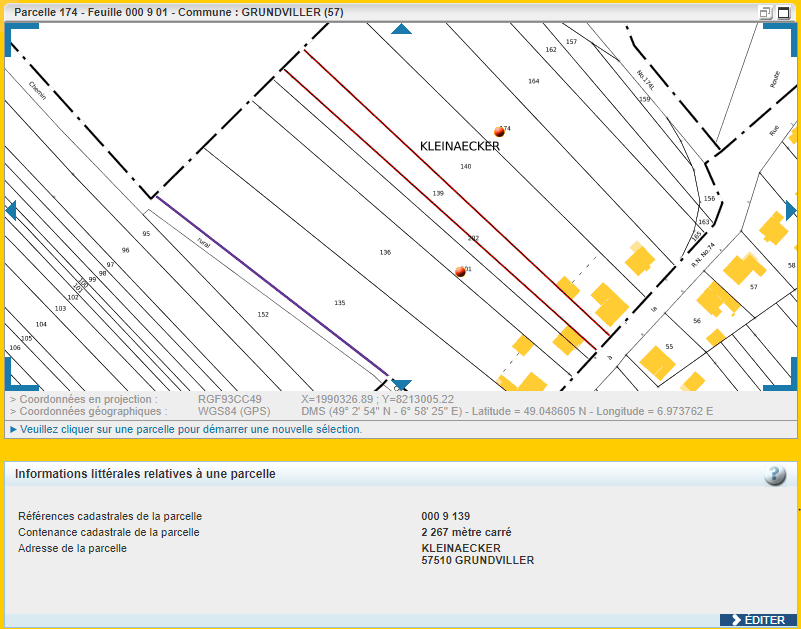Pan the map north with top arrow
This screenshot has height=629, width=801.
click(x=401, y=29)
